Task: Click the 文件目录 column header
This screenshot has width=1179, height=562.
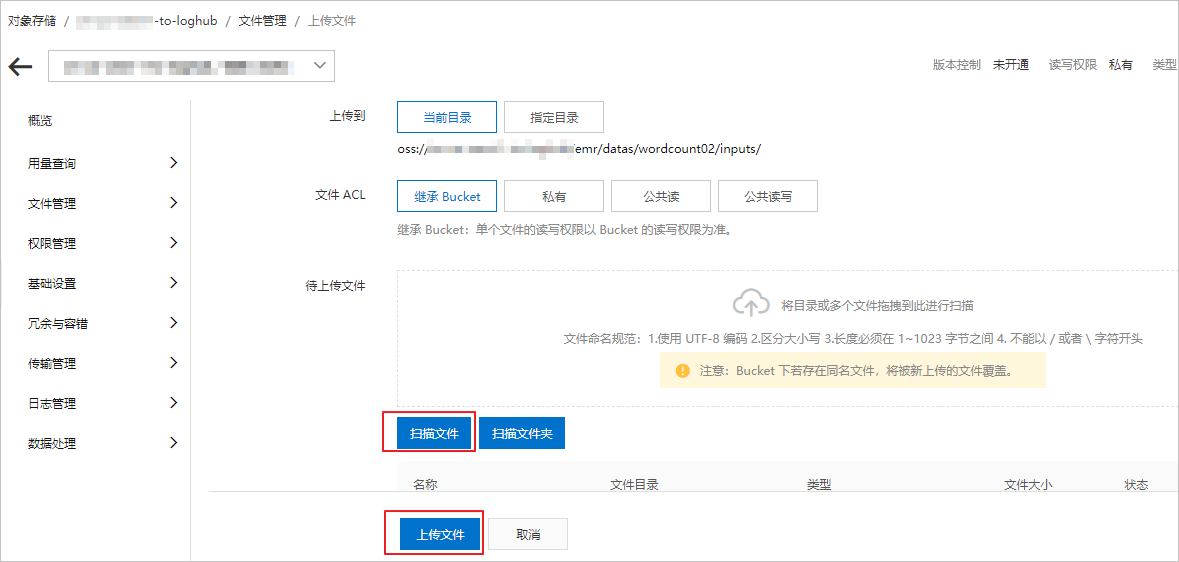Action: point(634,485)
